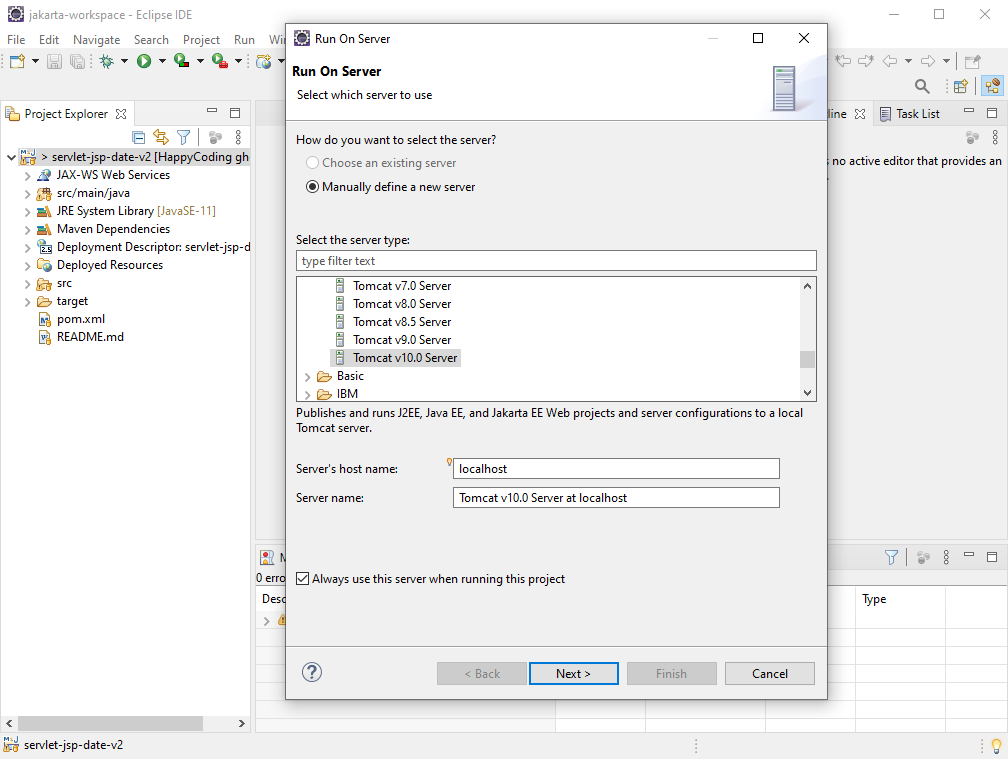This screenshot has width=1008, height=759.
Task: Collapse all items in Project Explorer
Action: point(139,137)
